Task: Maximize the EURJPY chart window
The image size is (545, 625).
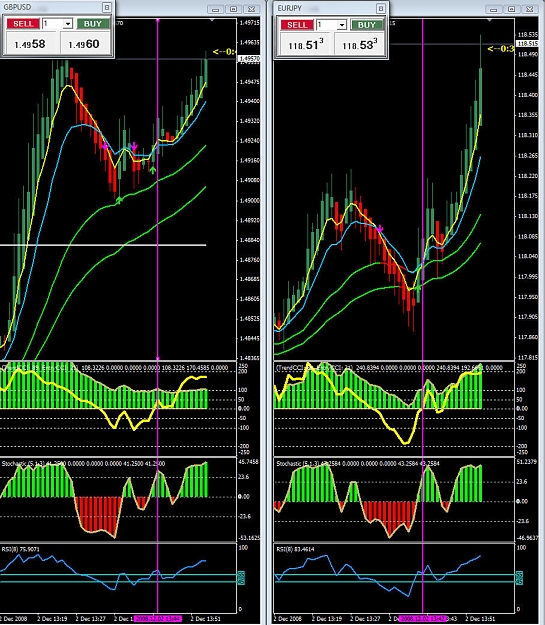Action: click(512, 10)
